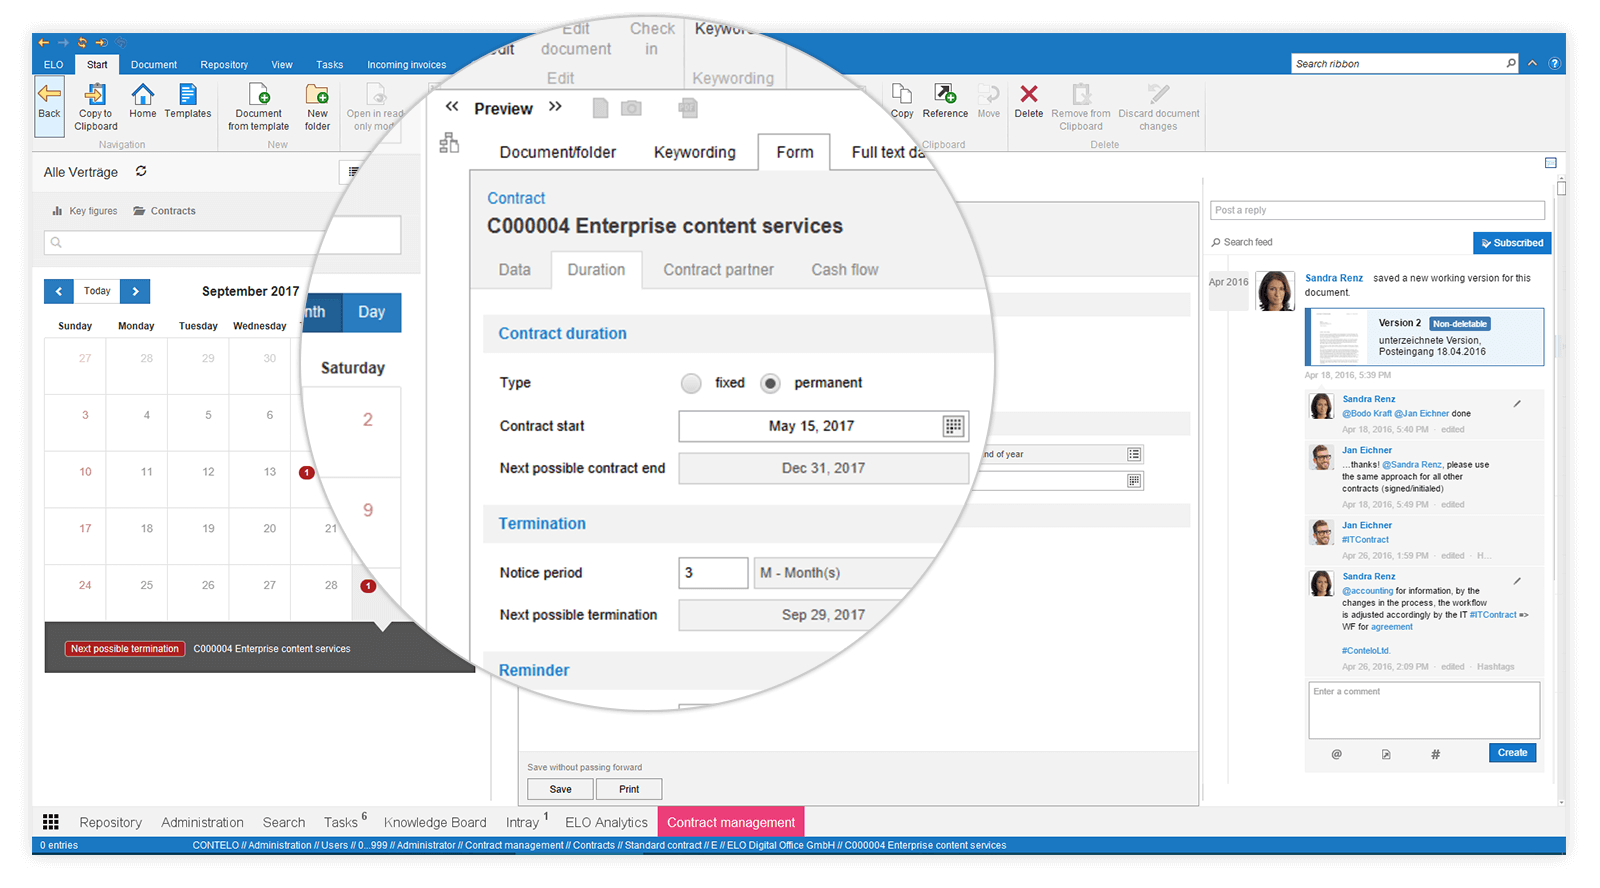1600x888 pixels.
Task: Switch to Document/folder tab
Action: 558,152
